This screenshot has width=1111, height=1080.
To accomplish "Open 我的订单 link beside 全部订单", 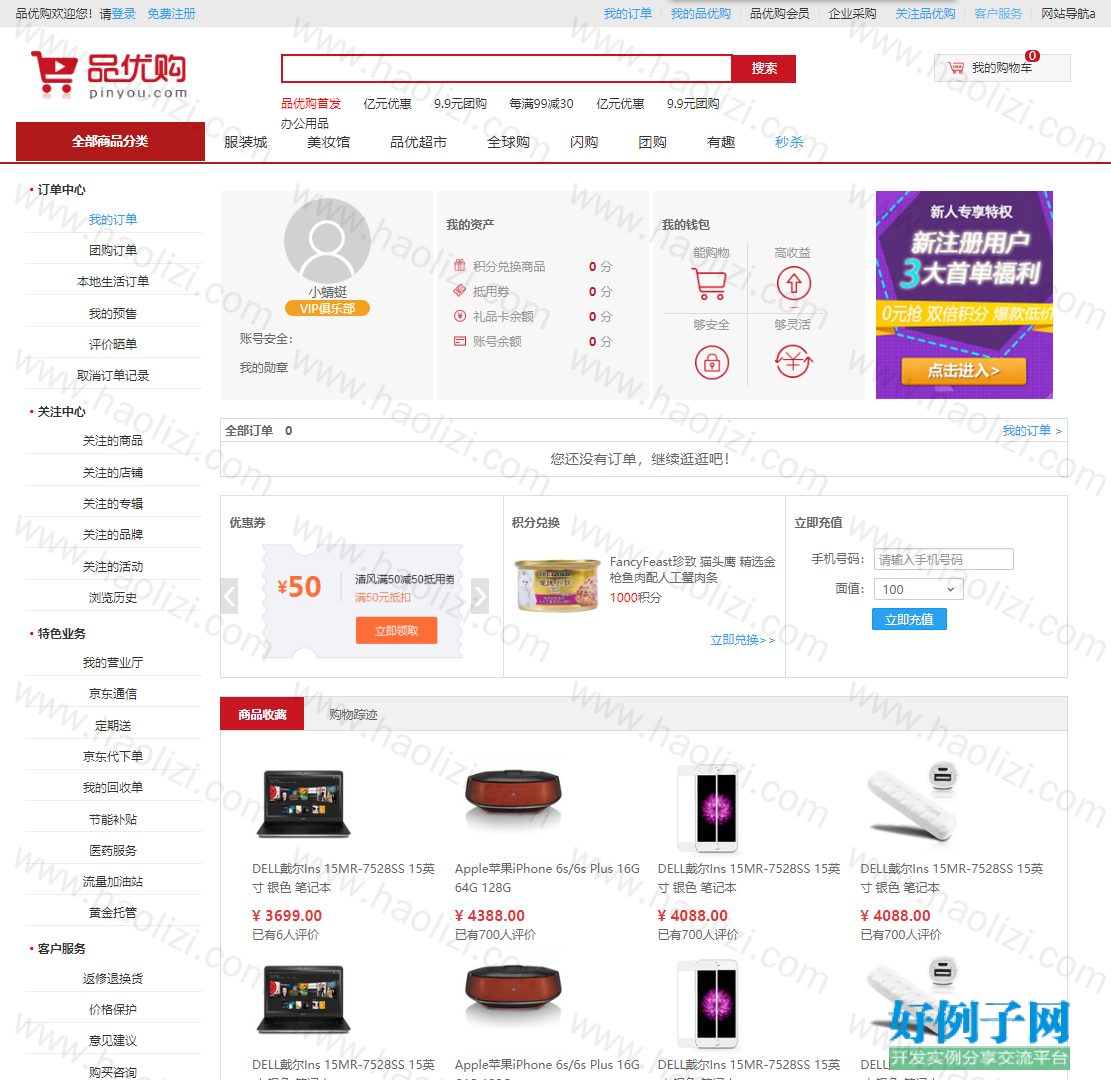I will 1032,430.
